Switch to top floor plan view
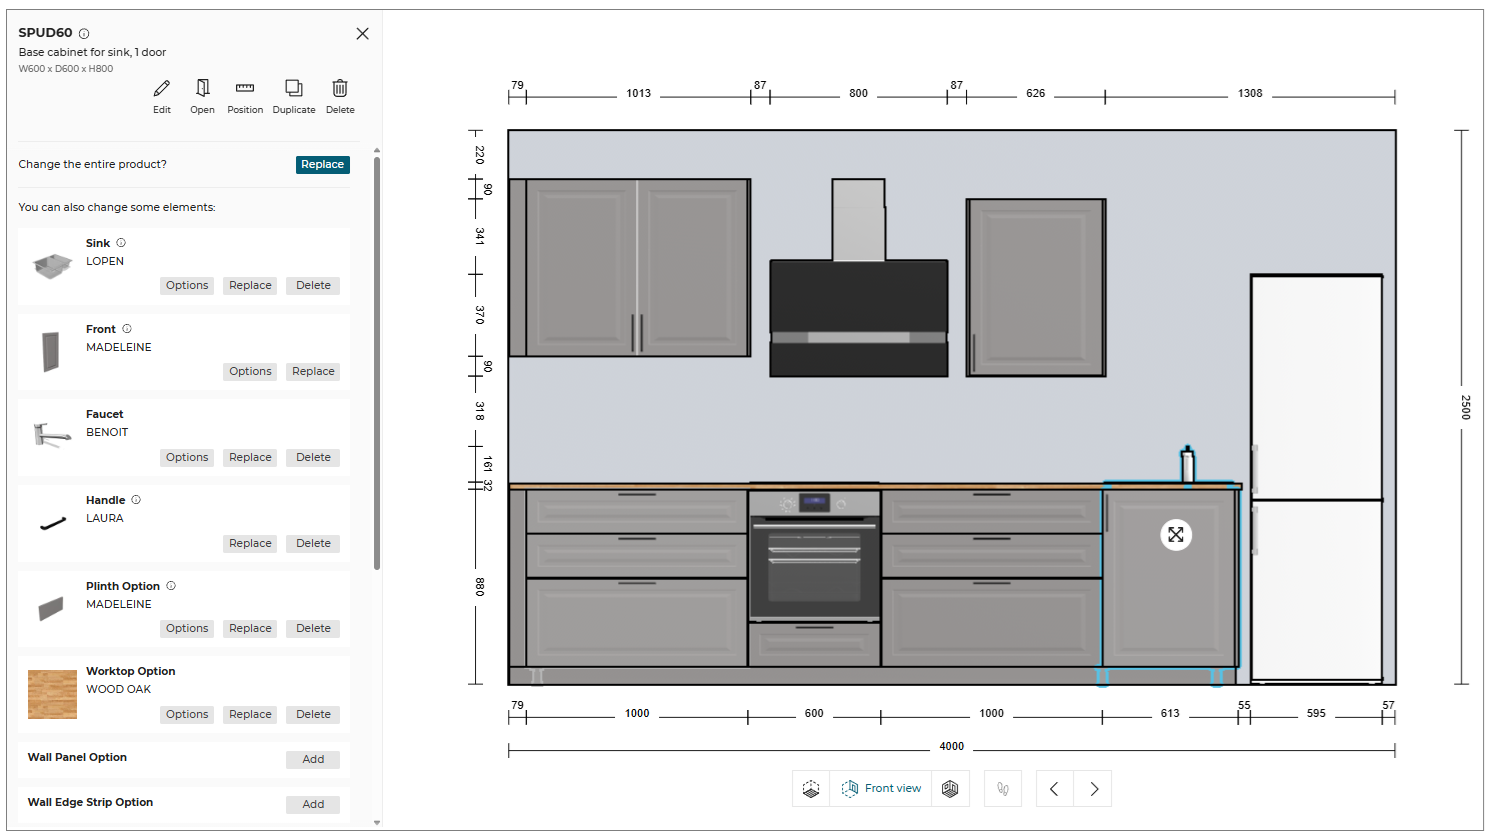Screen dimensions: 1496x835 click(811, 789)
